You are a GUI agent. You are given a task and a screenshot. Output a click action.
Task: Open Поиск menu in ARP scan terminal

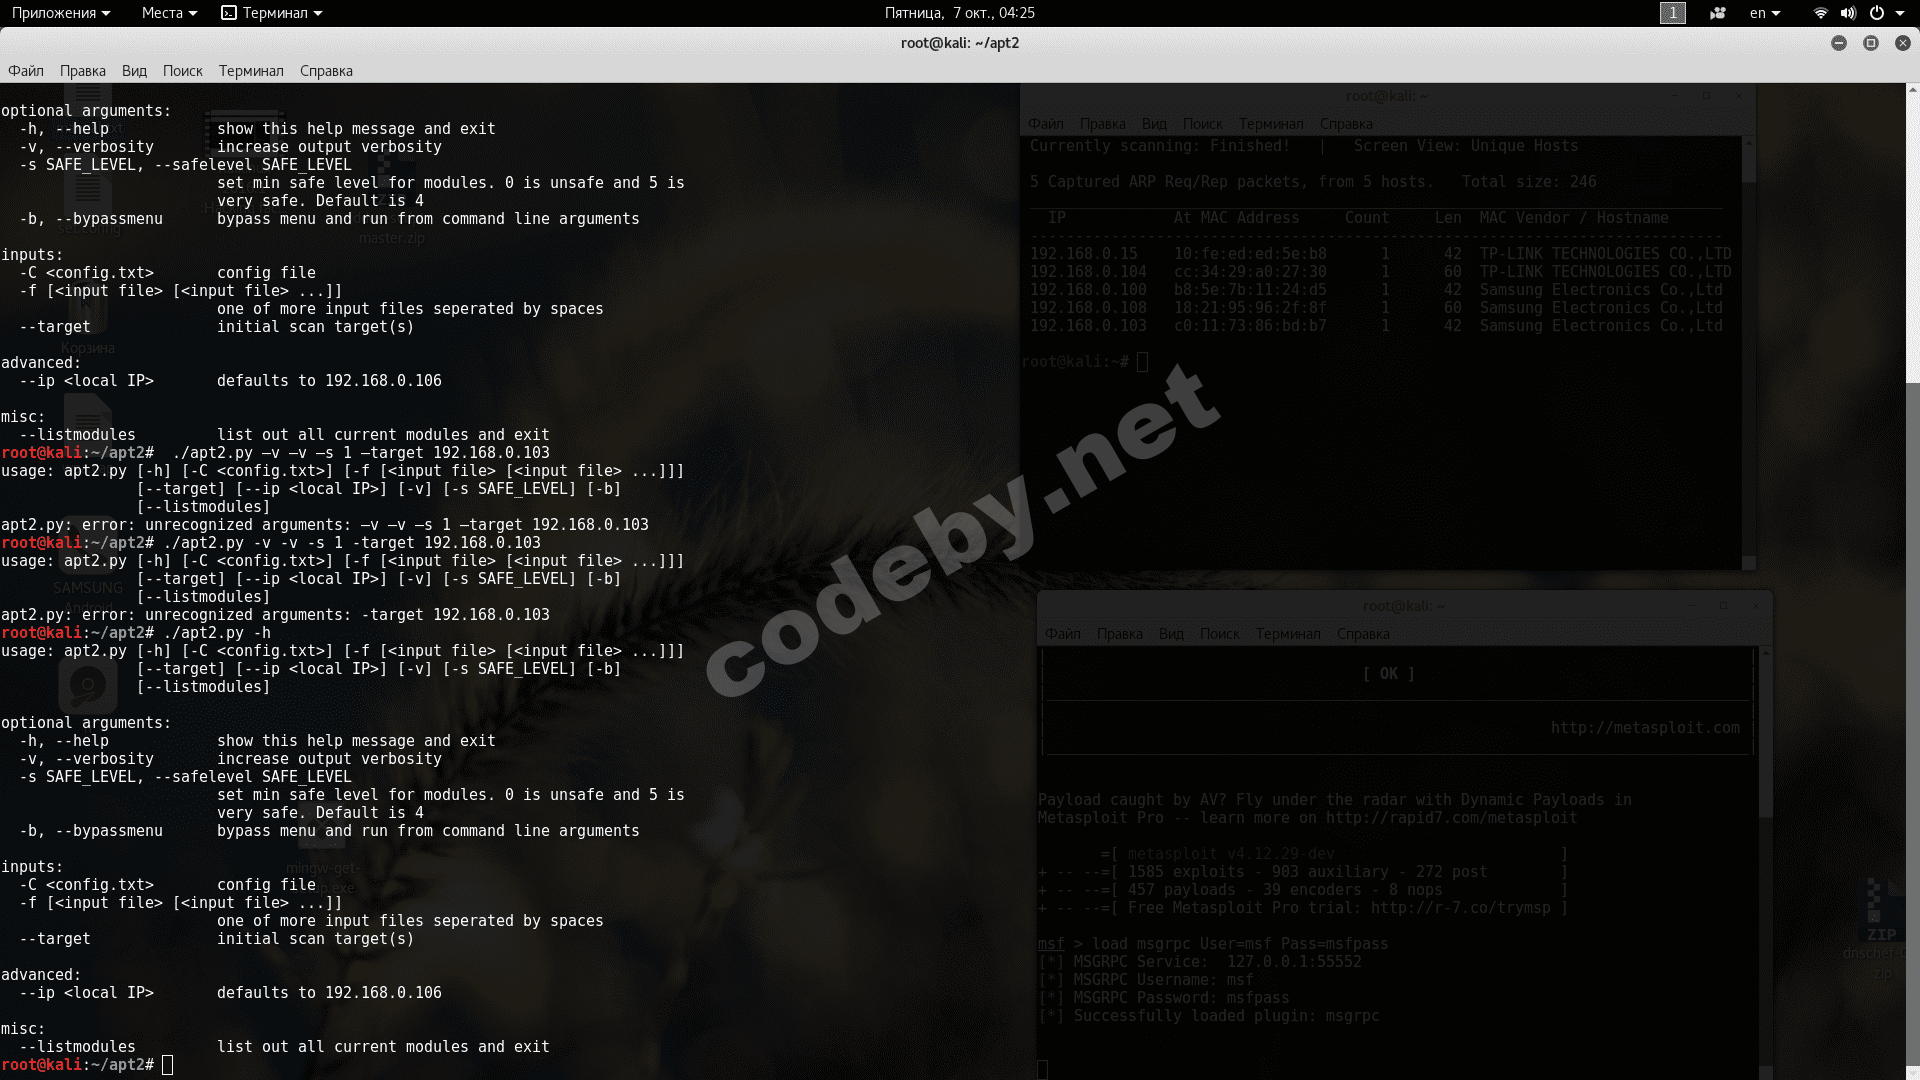[1203, 124]
